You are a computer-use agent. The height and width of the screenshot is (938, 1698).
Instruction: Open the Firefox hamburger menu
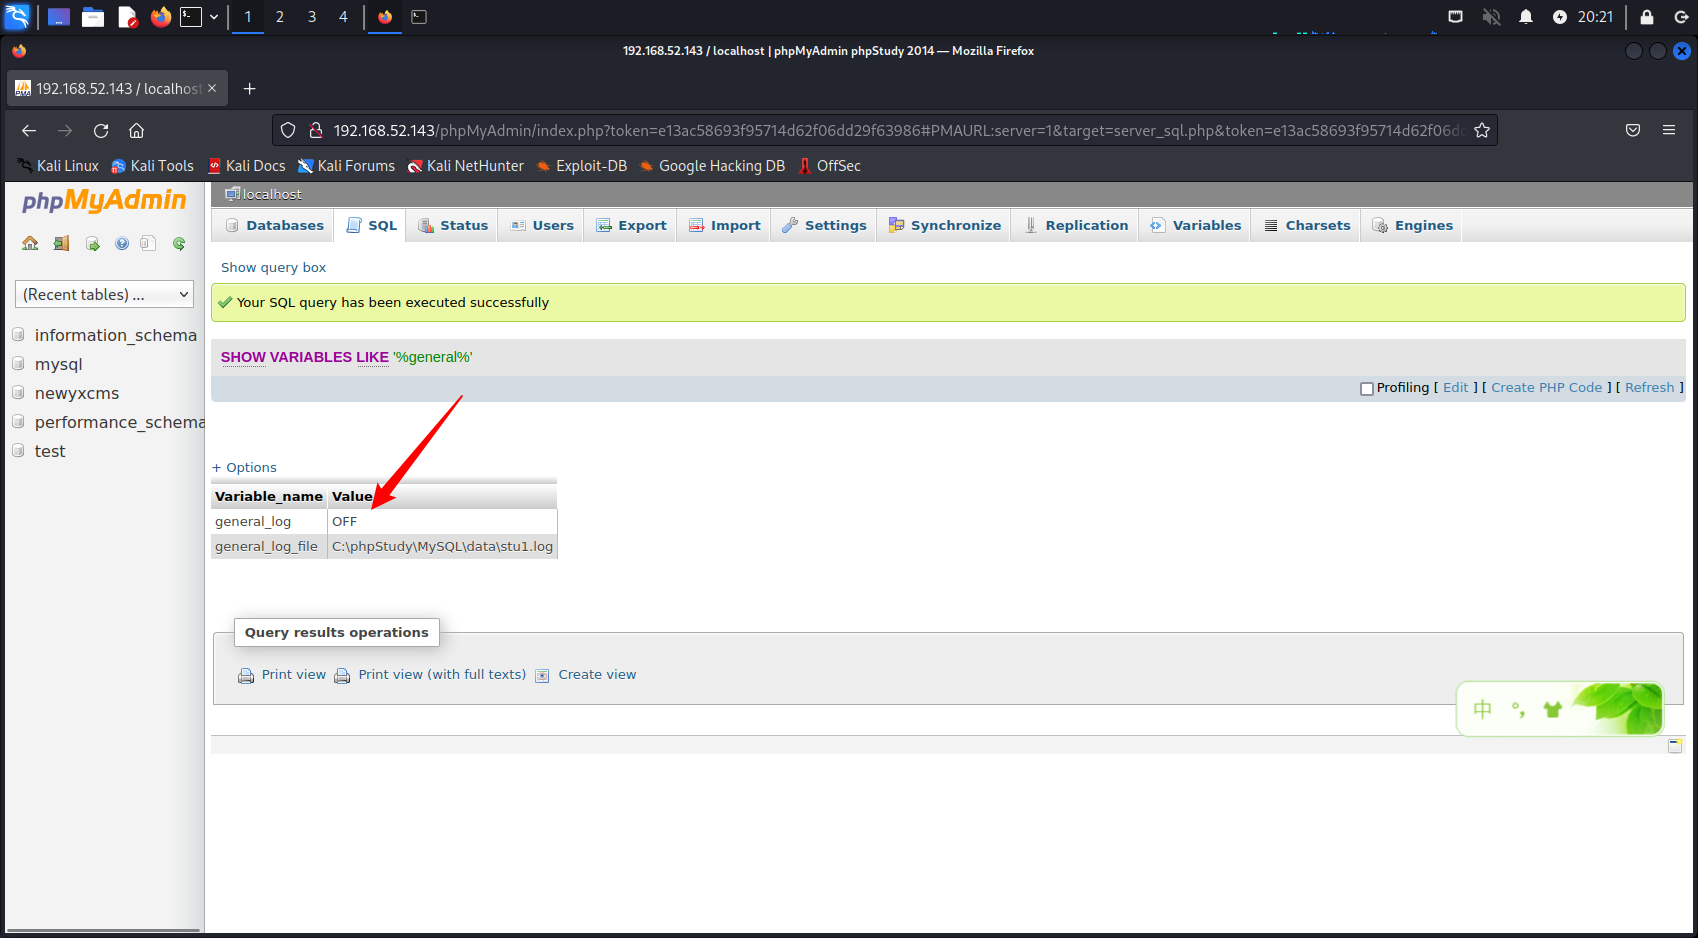pyautogui.click(x=1669, y=130)
